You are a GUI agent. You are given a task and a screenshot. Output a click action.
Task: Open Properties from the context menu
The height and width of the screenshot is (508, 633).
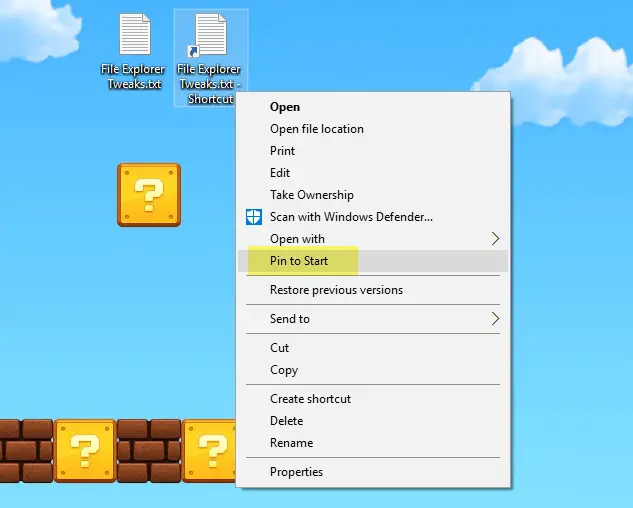[x=373, y=472]
